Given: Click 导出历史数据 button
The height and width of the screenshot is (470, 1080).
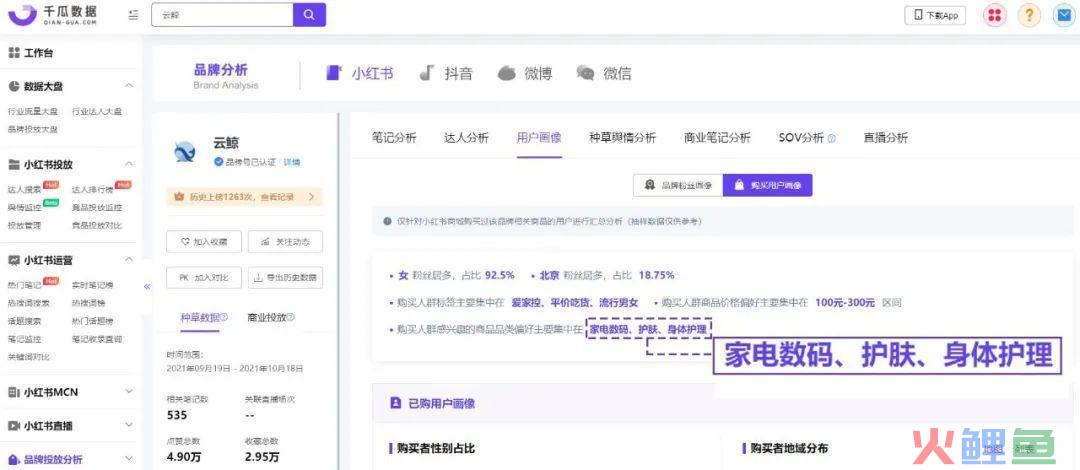Looking at the screenshot, I should [x=285, y=278].
